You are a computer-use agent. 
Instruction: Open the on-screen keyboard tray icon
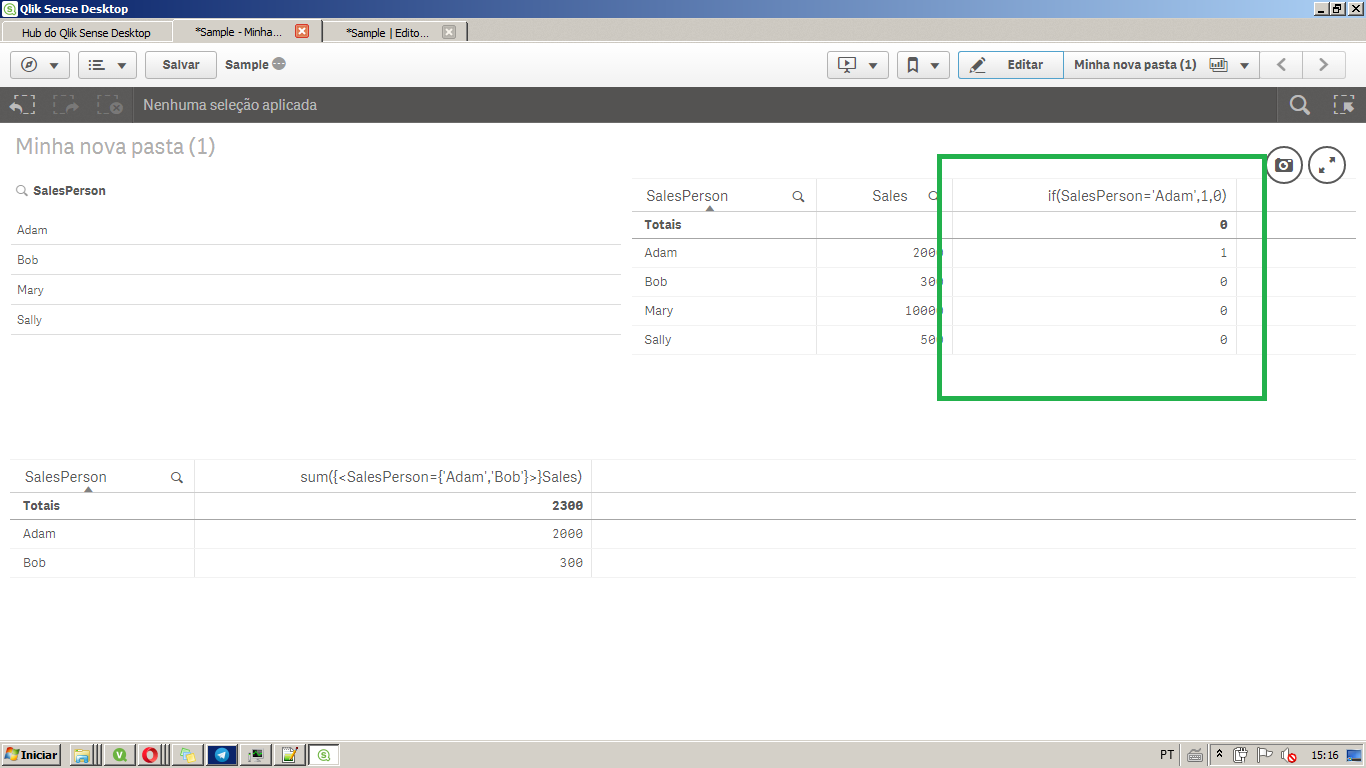pyautogui.click(x=1195, y=755)
